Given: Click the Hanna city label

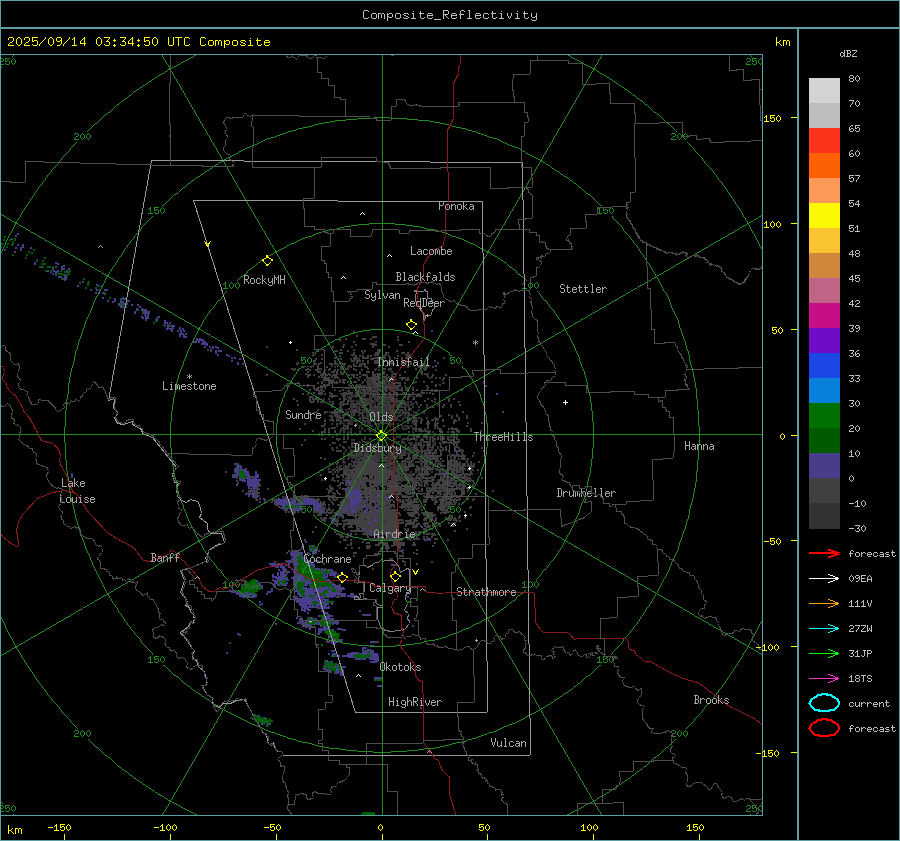Looking at the screenshot, I should pos(699,446).
